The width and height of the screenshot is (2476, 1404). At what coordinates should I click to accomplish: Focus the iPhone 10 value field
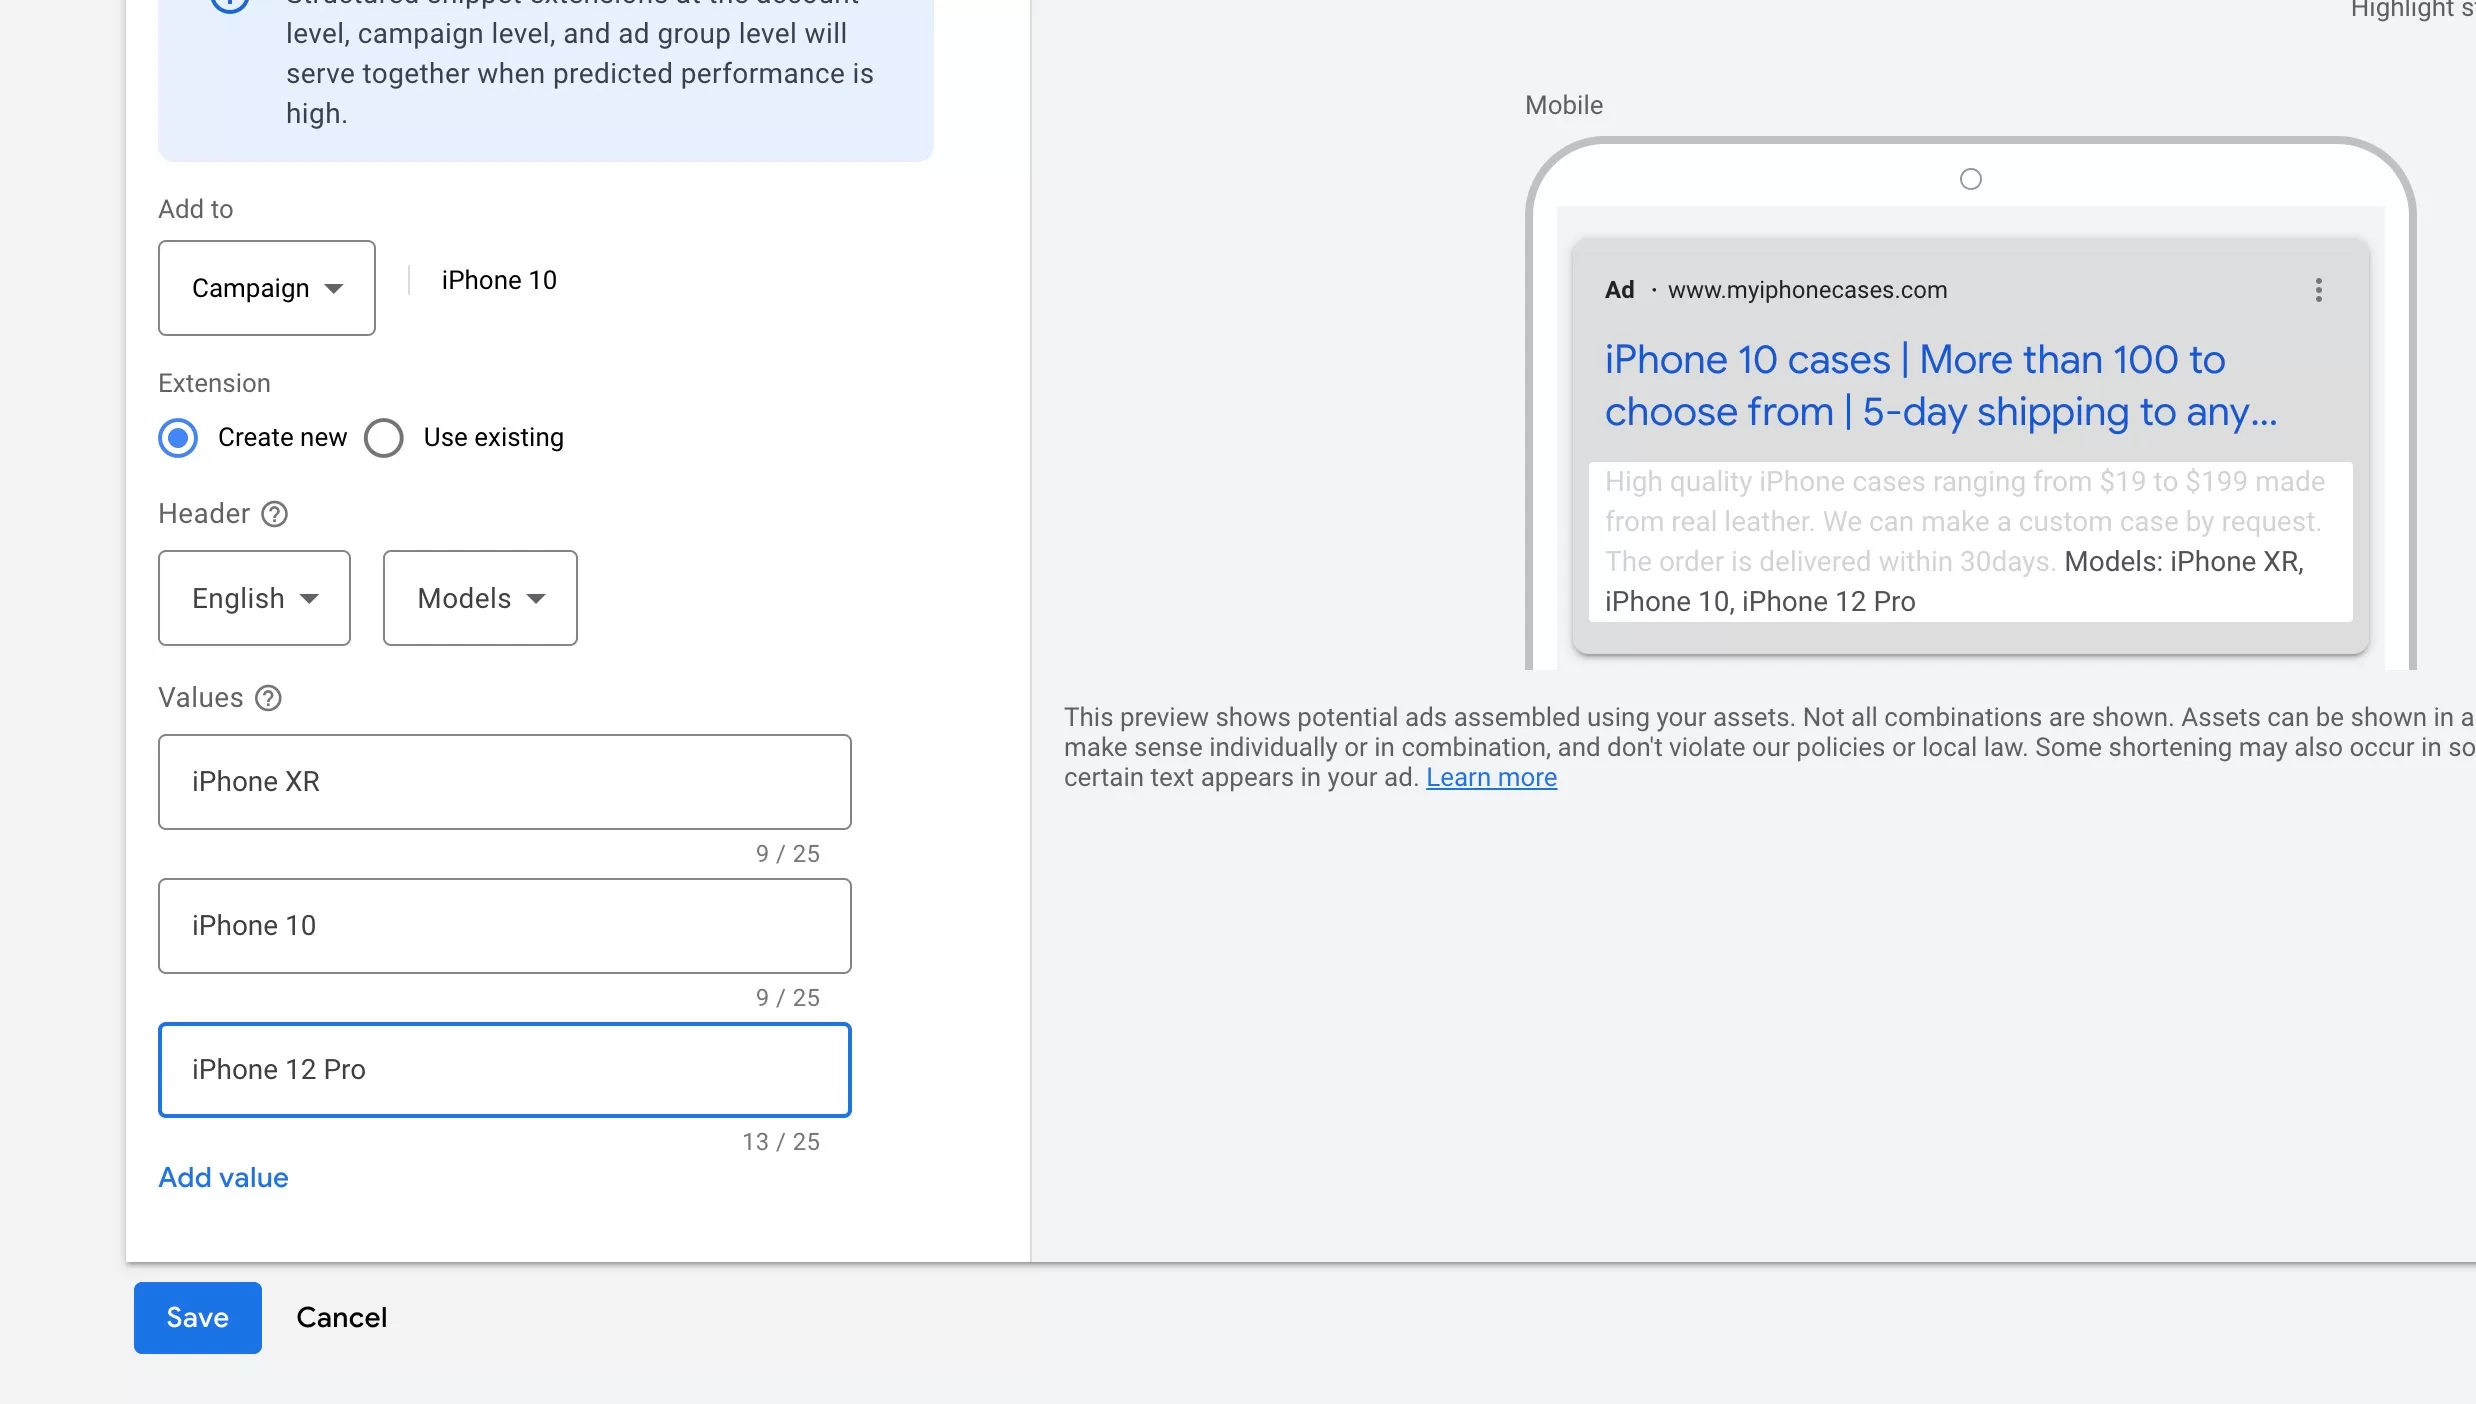point(505,926)
